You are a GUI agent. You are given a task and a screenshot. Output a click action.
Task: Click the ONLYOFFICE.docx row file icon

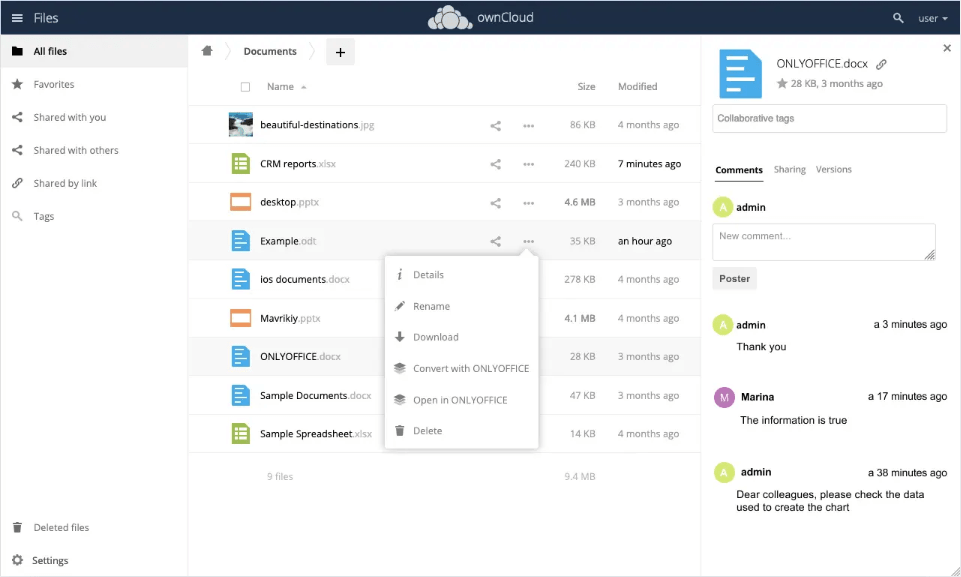pyautogui.click(x=240, y=356)
